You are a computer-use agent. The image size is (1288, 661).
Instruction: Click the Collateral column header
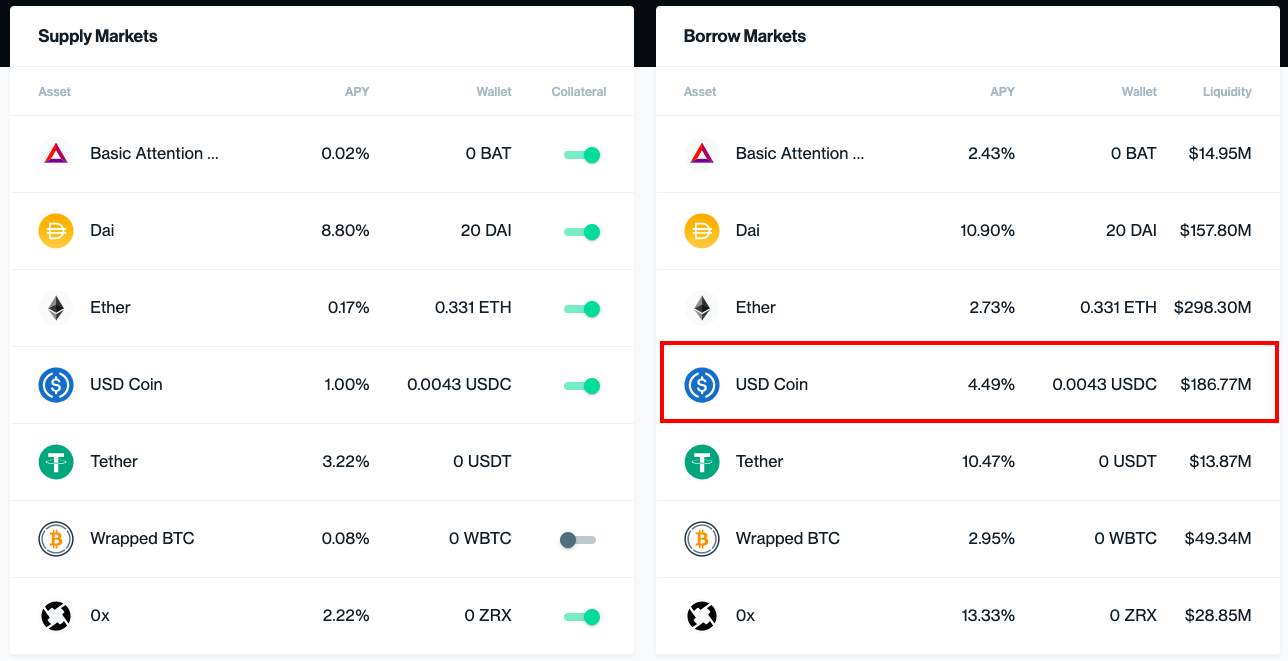coord(579,92)
